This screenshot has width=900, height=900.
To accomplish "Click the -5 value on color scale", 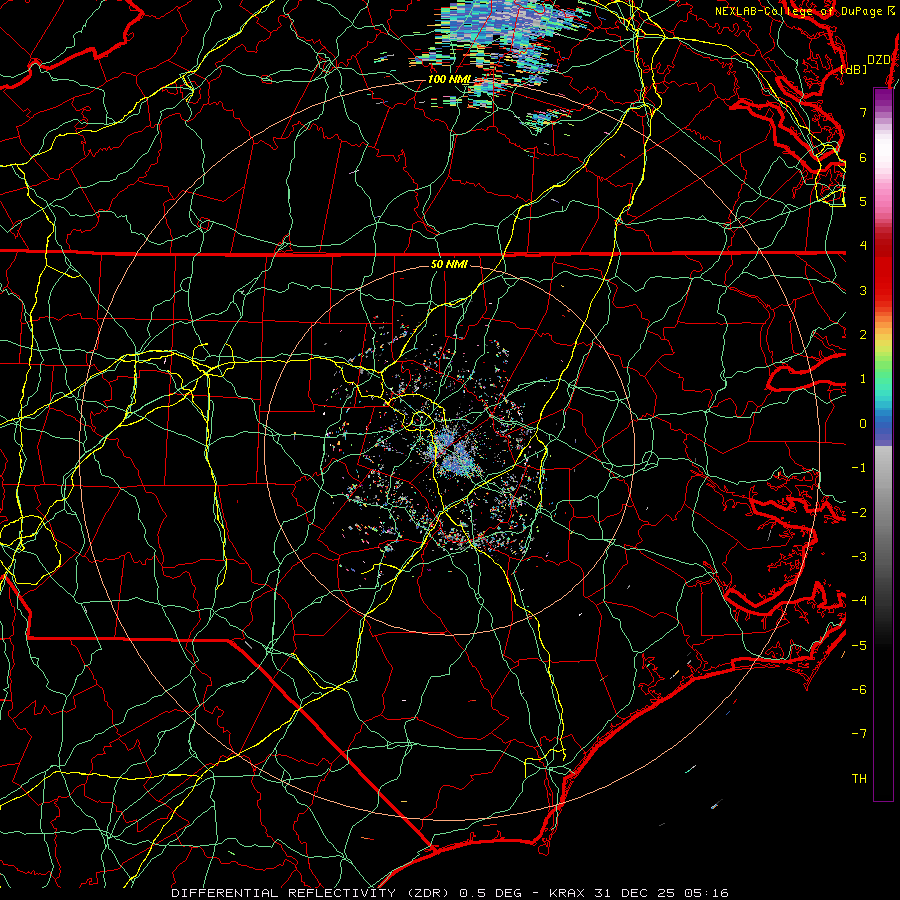I will pyautogui.click(x=859, y=646).
